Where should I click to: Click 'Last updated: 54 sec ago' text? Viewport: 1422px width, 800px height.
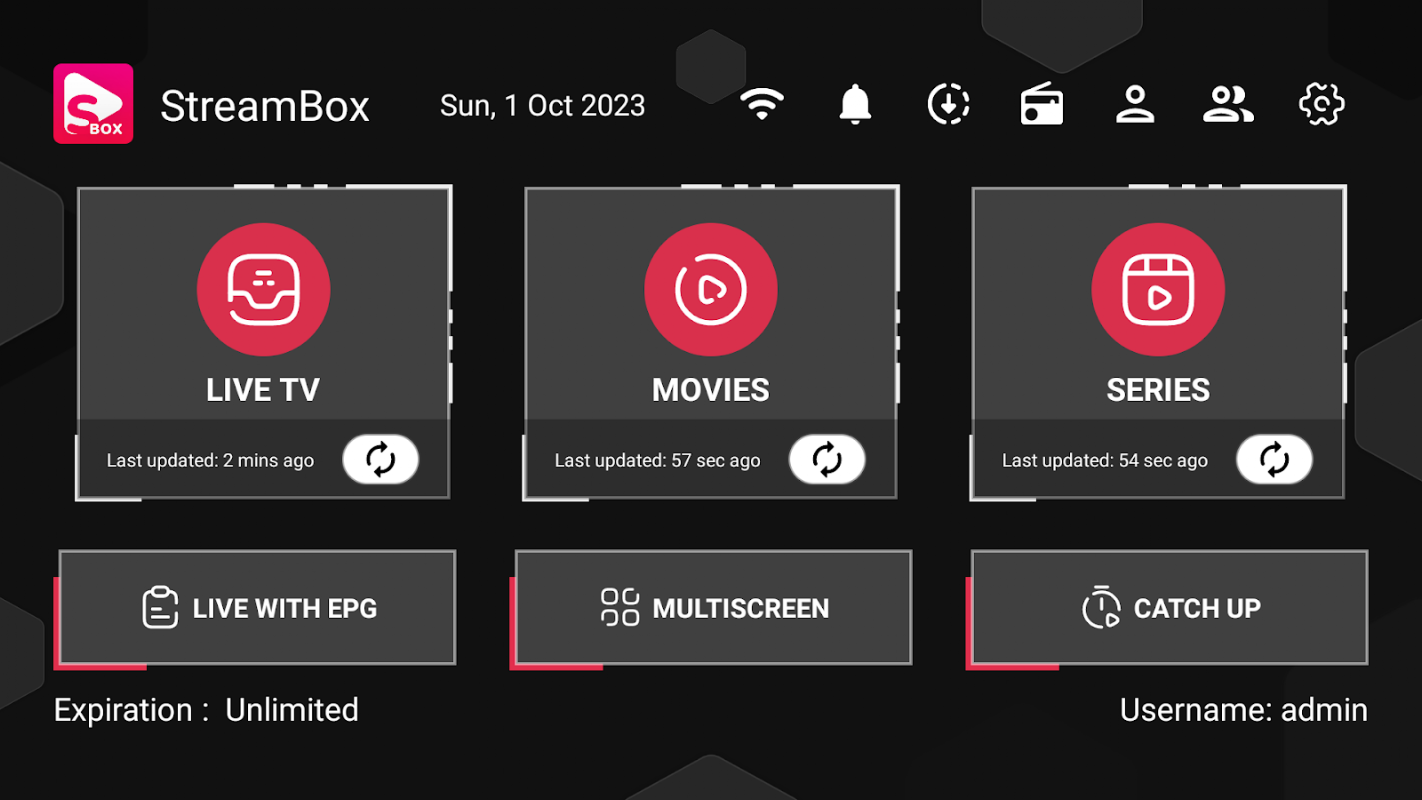coord(1105,461)
